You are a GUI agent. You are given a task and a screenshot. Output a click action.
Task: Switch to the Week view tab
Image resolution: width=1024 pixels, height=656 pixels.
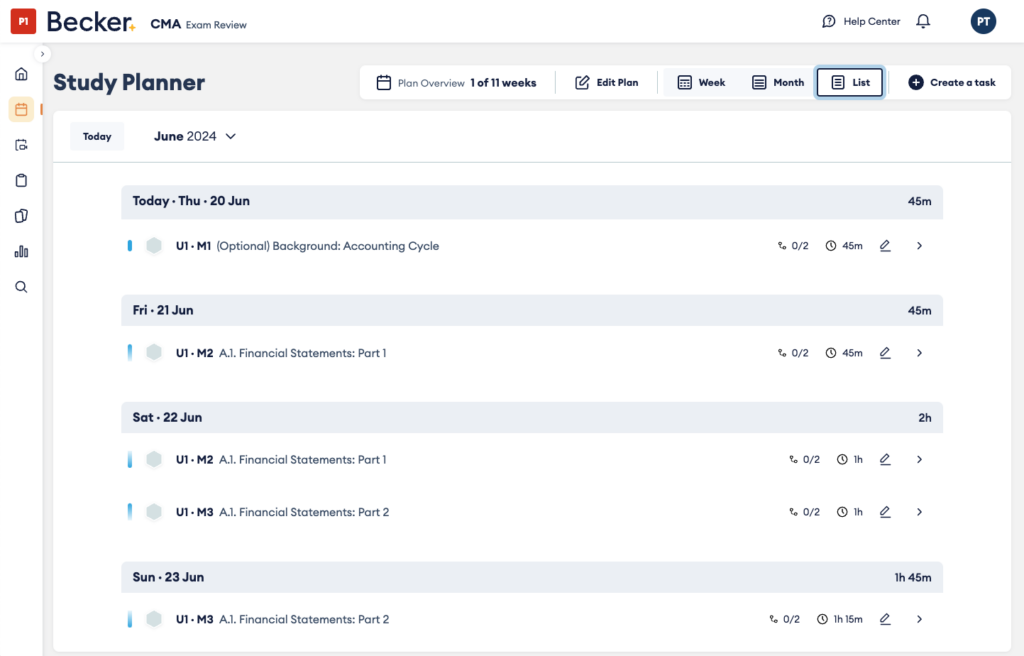pyautogui.click(x=703, y=82)
